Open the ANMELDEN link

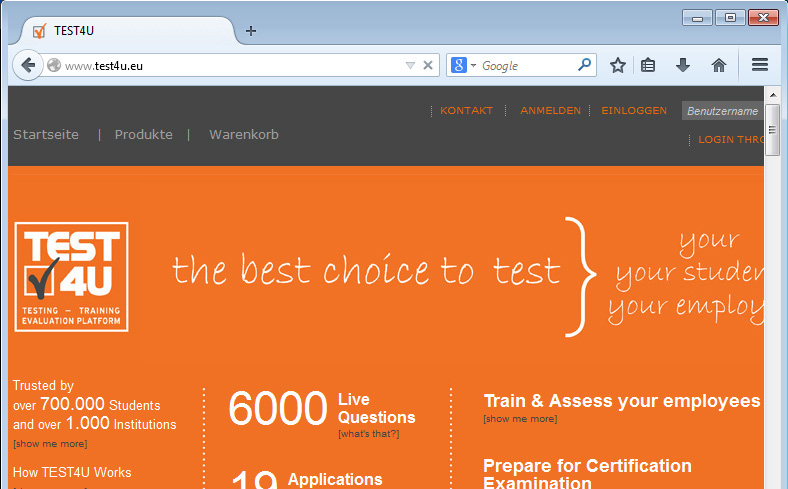point(550,111)
